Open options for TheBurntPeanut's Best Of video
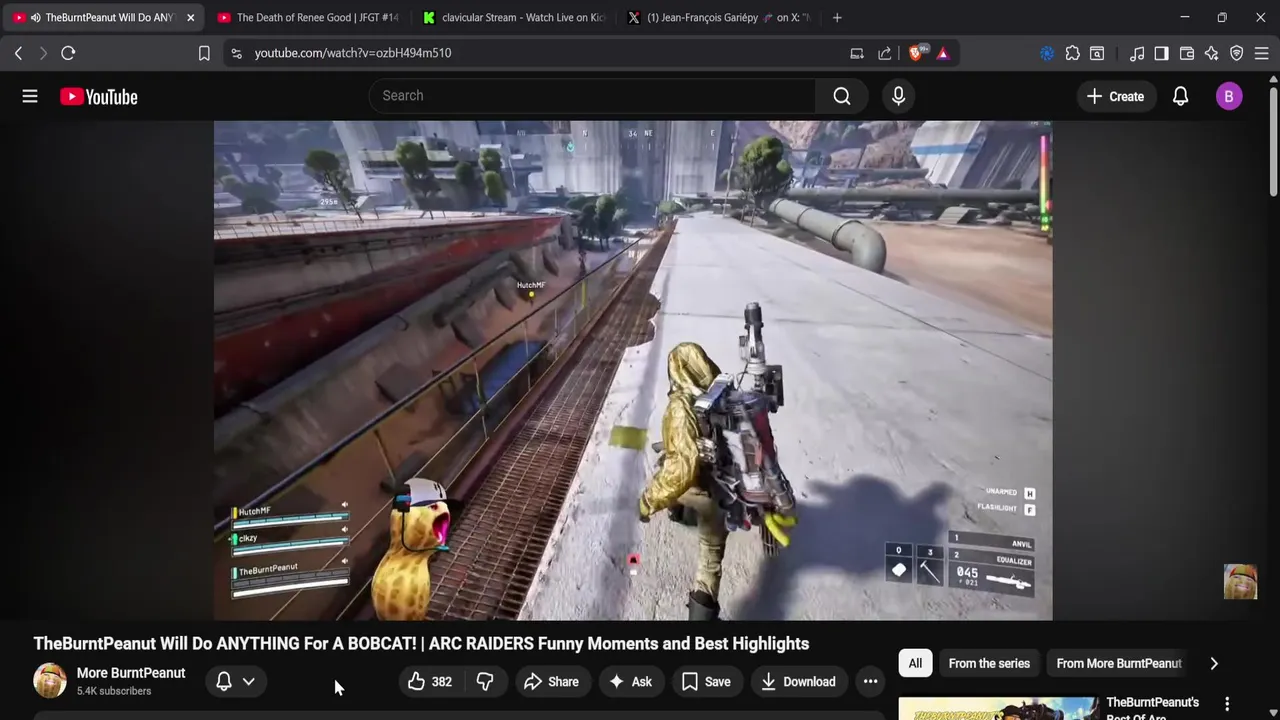1280x720 pixels. pos(1227,705)
